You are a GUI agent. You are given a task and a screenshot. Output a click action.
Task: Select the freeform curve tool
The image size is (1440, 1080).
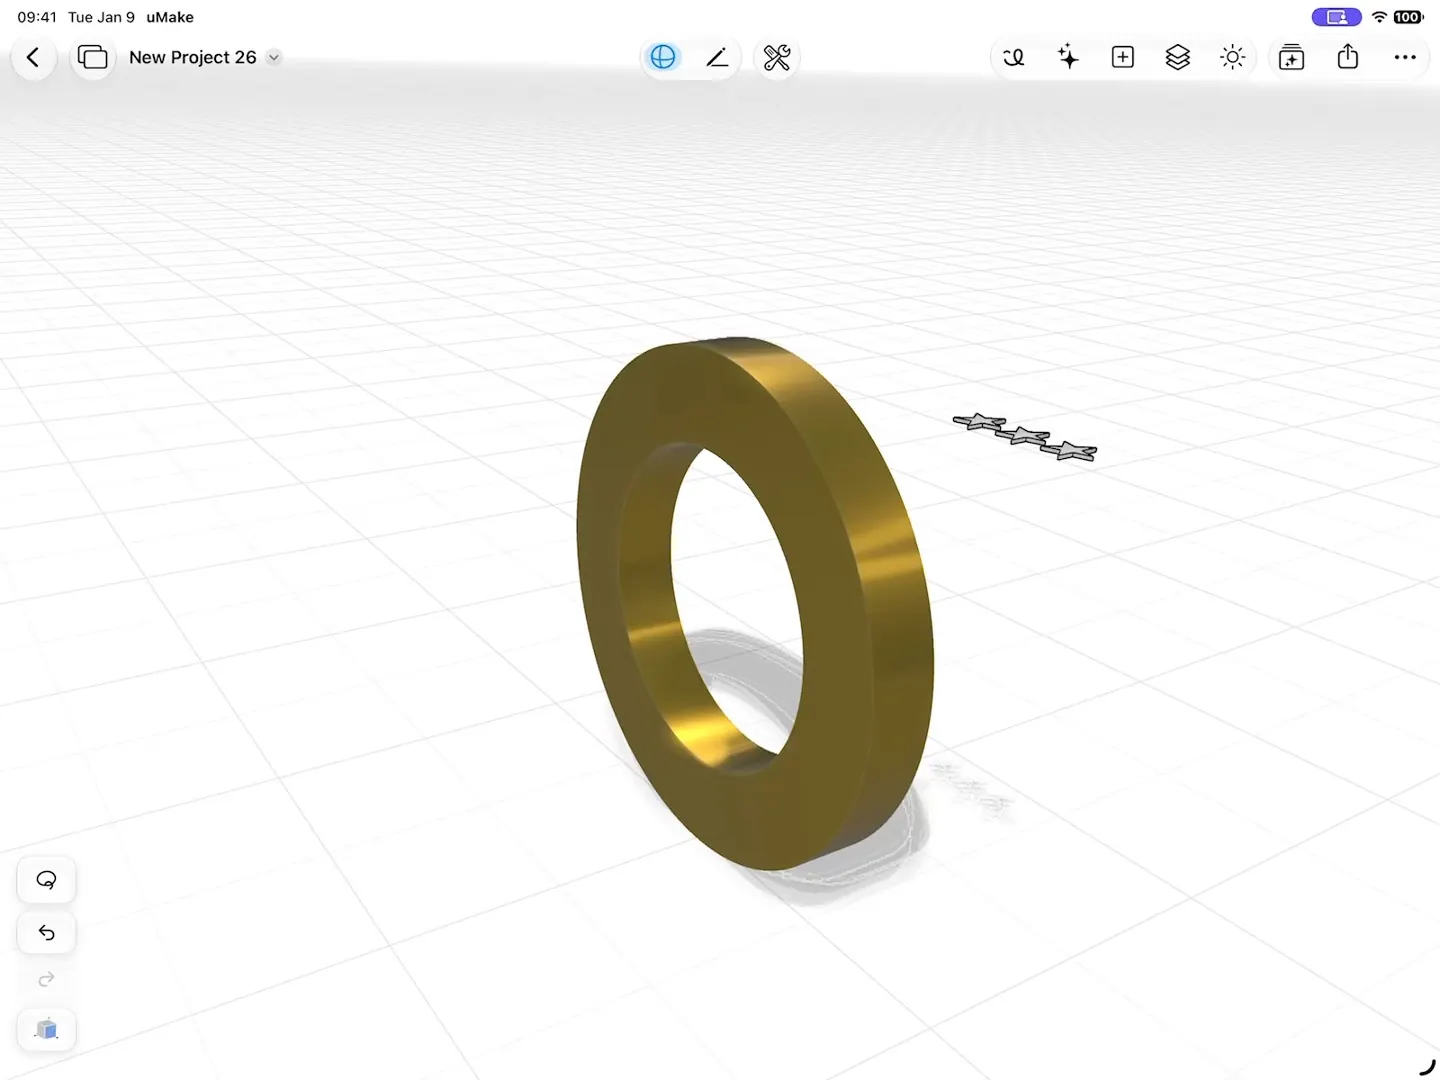(x=1014, y=58)
